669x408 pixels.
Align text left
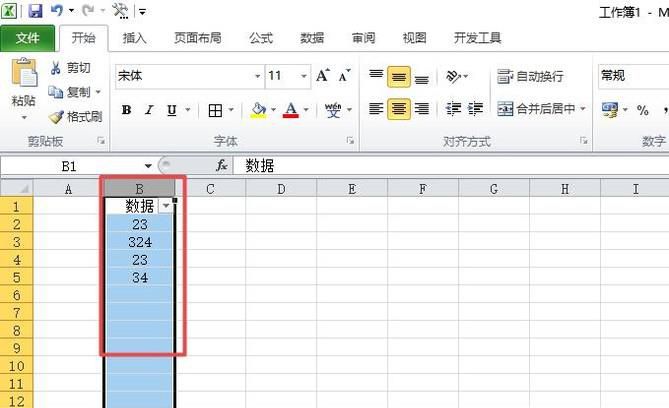376,109
